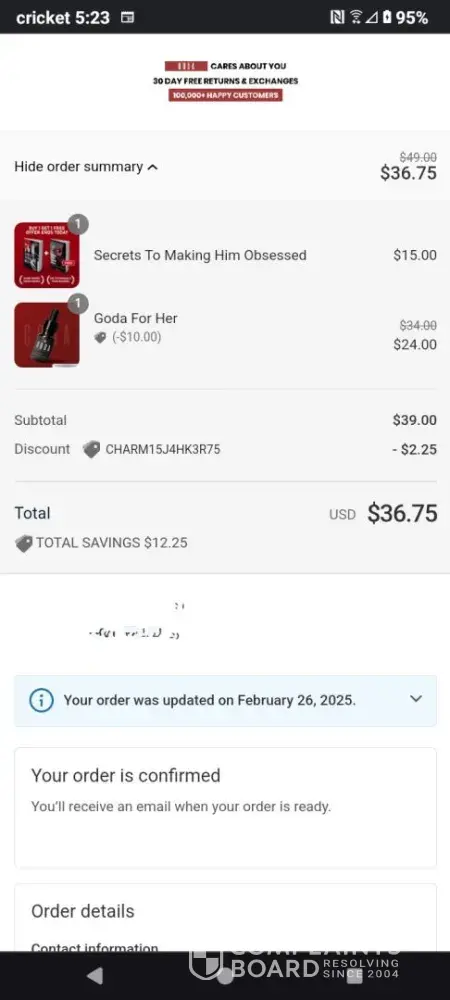Viewport: 450px width, 1000px height.
Task: Select the CHARM15J4HK3R75 discount code
Action: (163, 450)
